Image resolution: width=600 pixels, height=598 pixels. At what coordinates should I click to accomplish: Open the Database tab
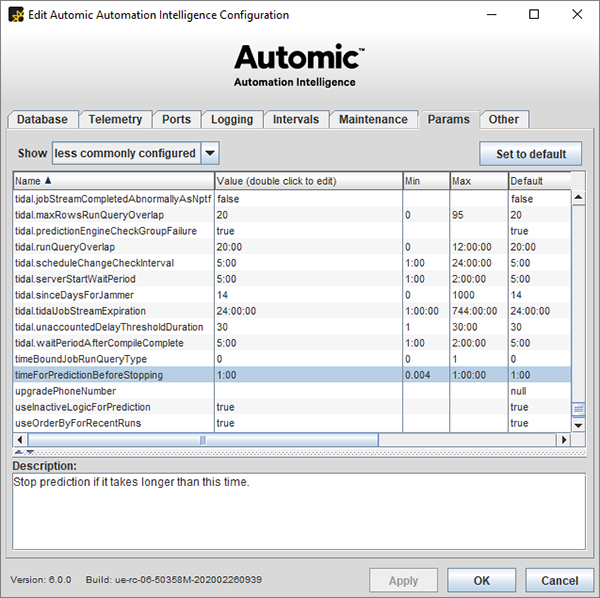[x=42, y=119]
